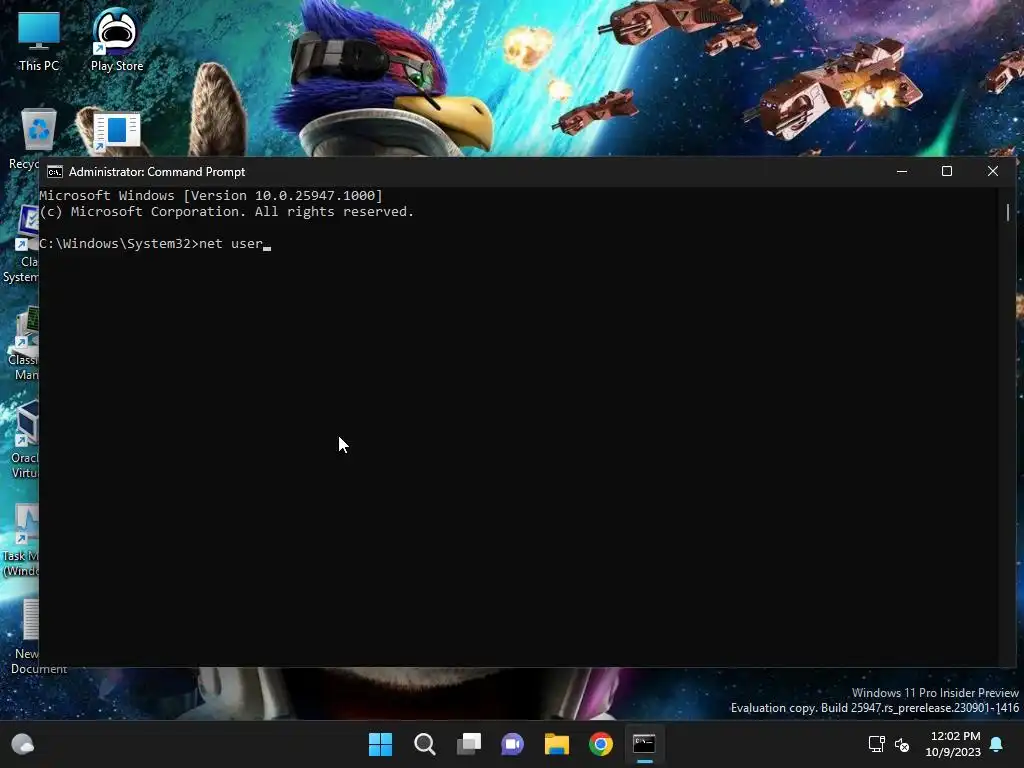Open the clock showing 12:02 PM

click(x=953, y=744)
